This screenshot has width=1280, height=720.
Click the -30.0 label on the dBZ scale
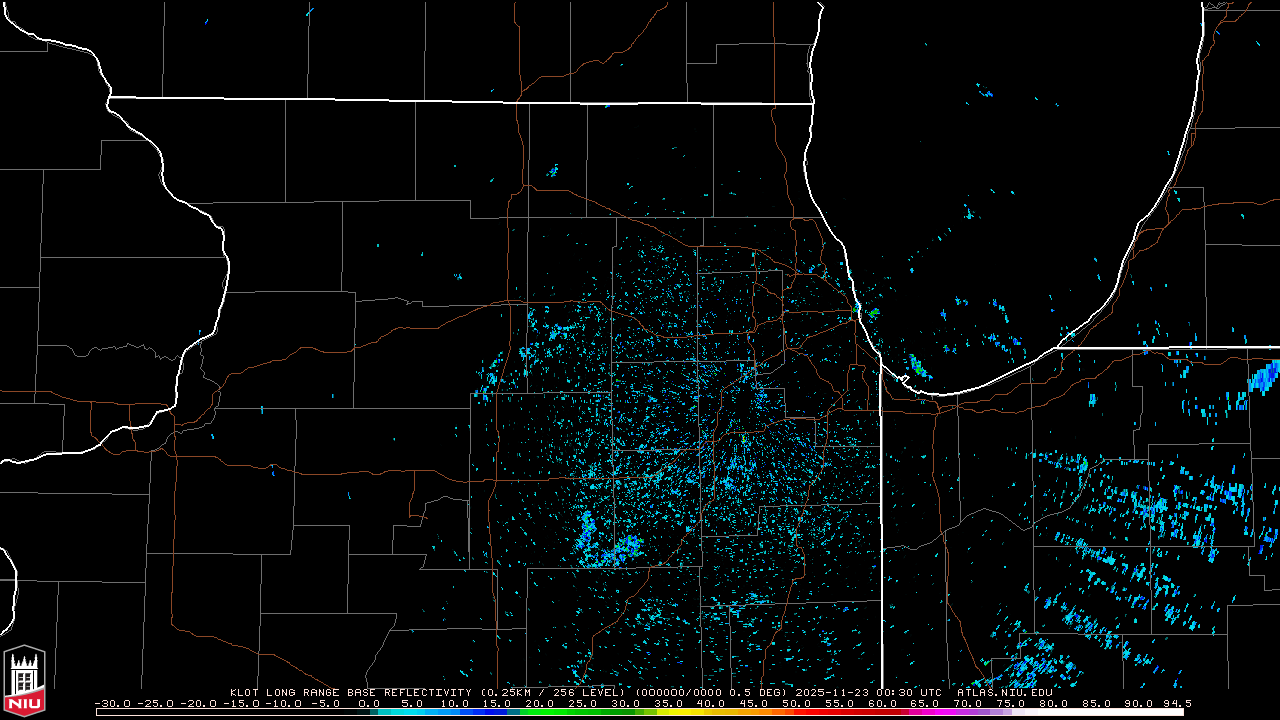coord(112,703)
